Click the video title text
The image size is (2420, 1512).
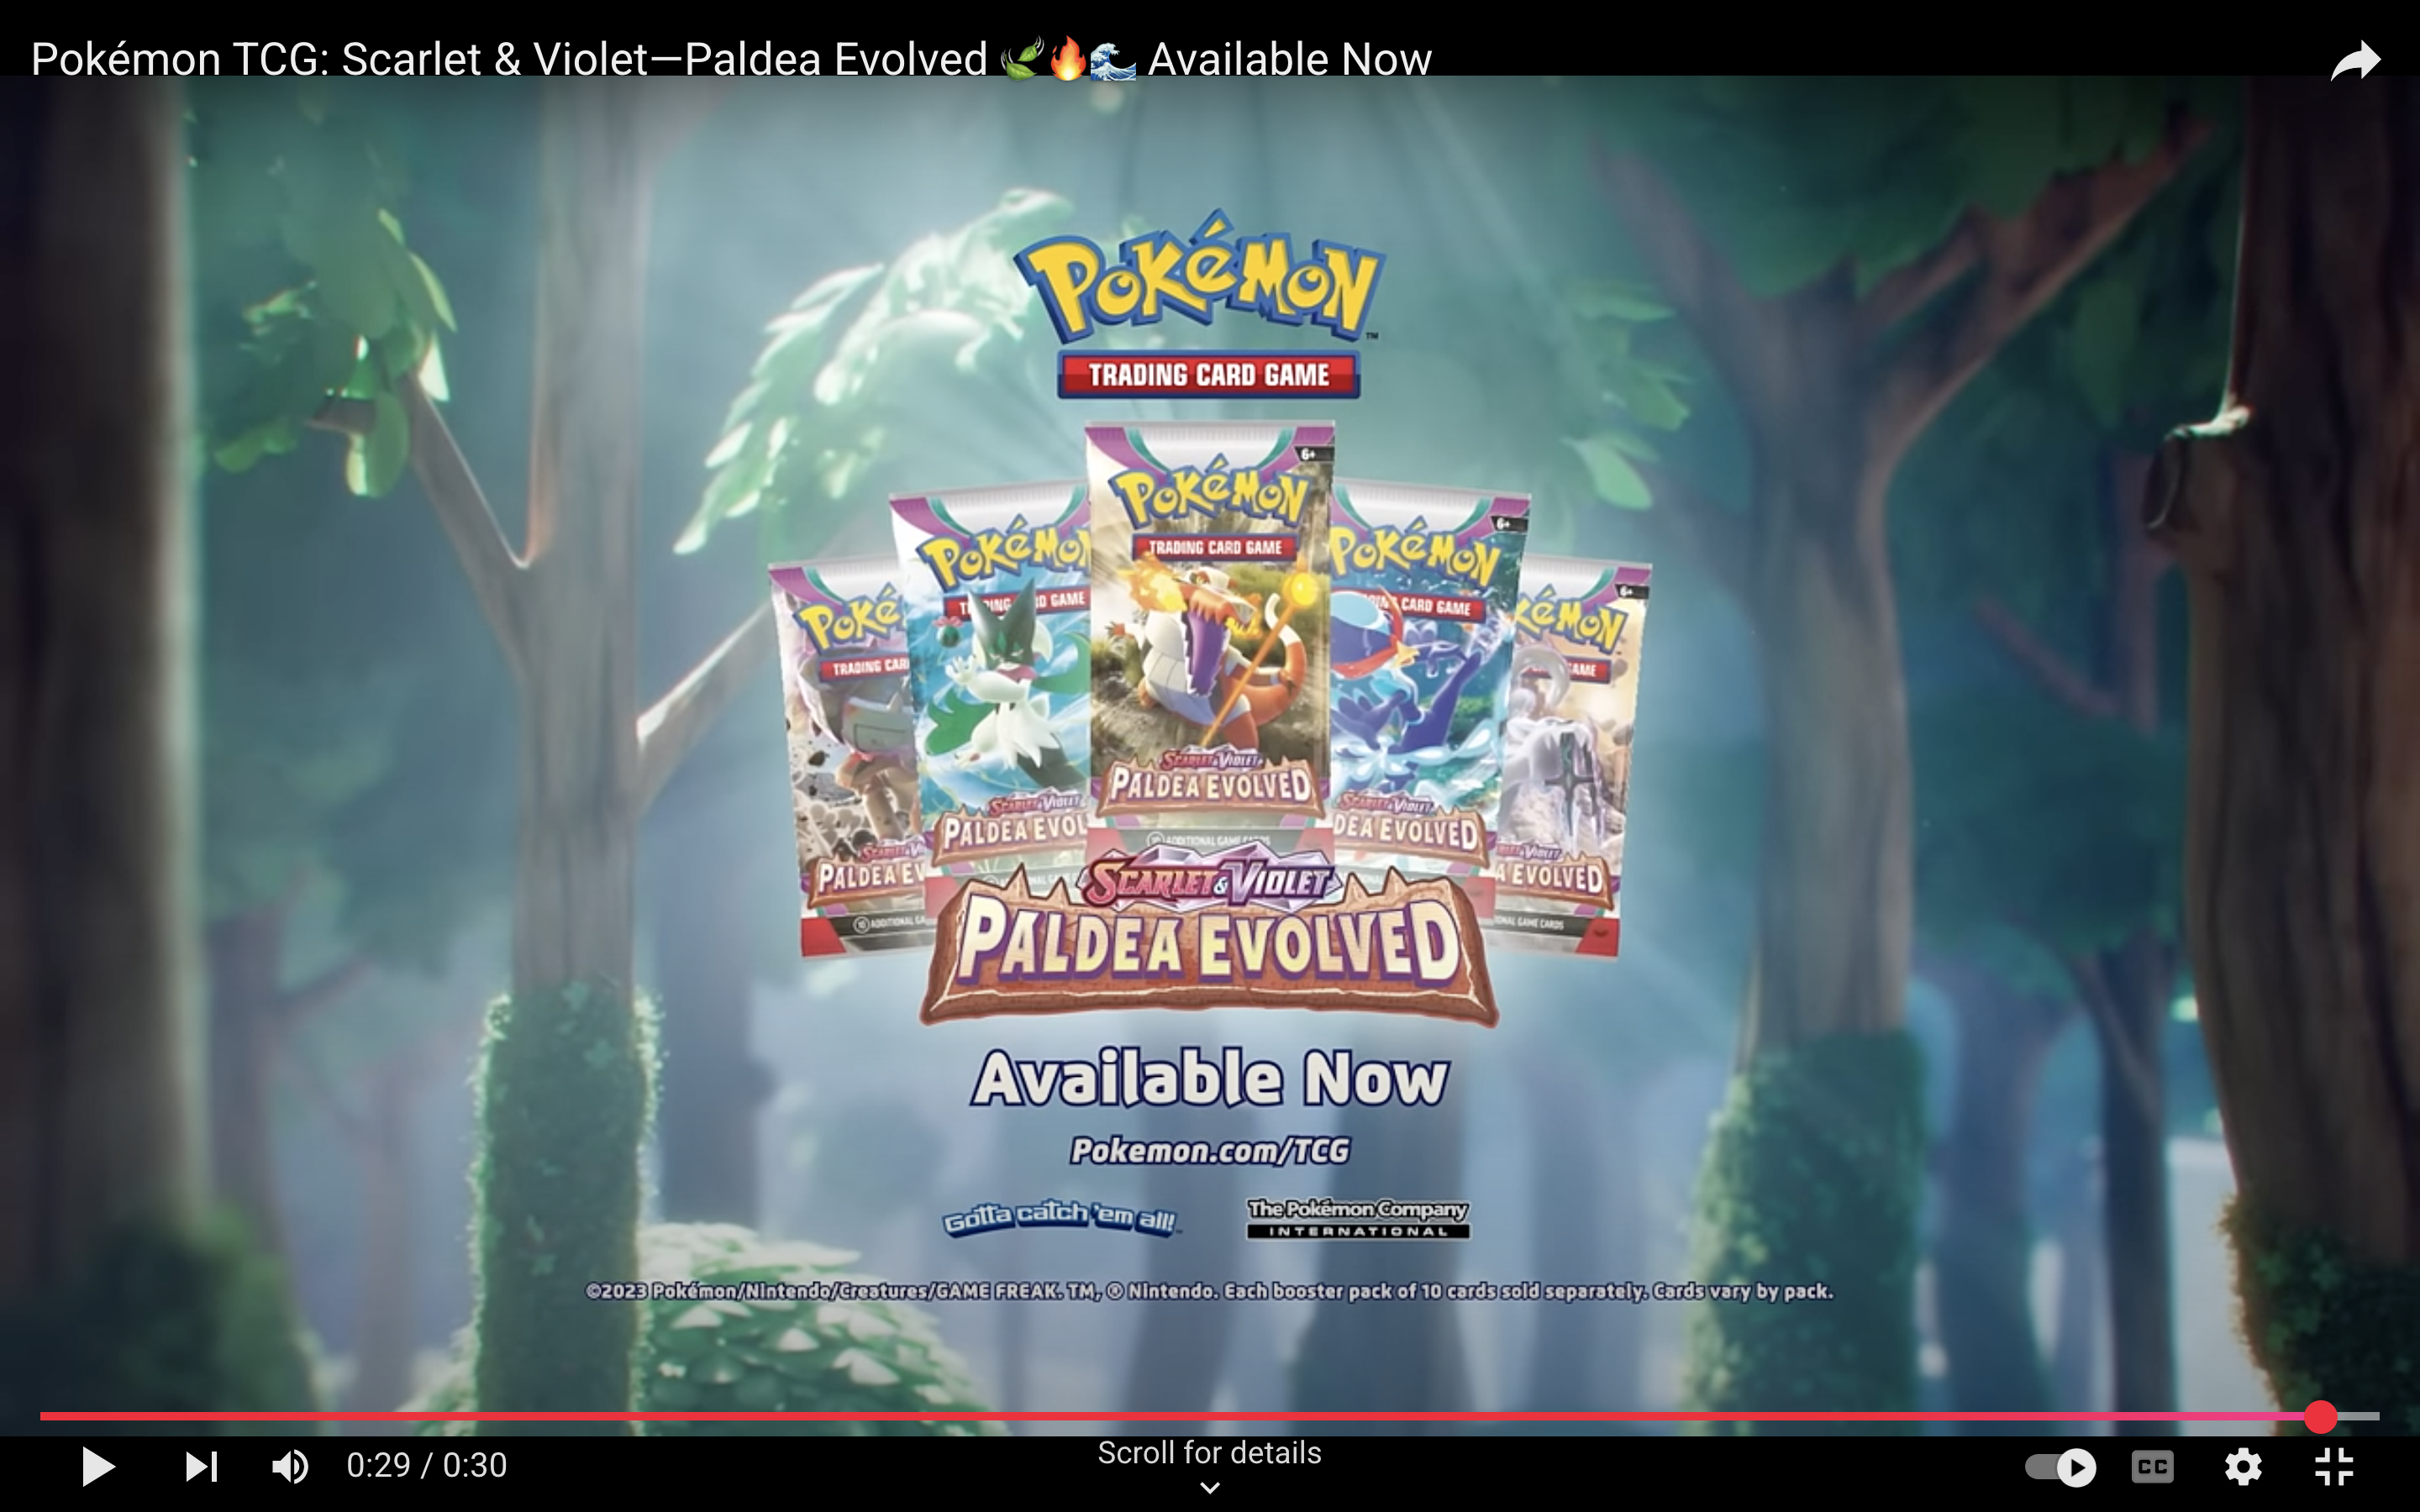click(731, 59)
